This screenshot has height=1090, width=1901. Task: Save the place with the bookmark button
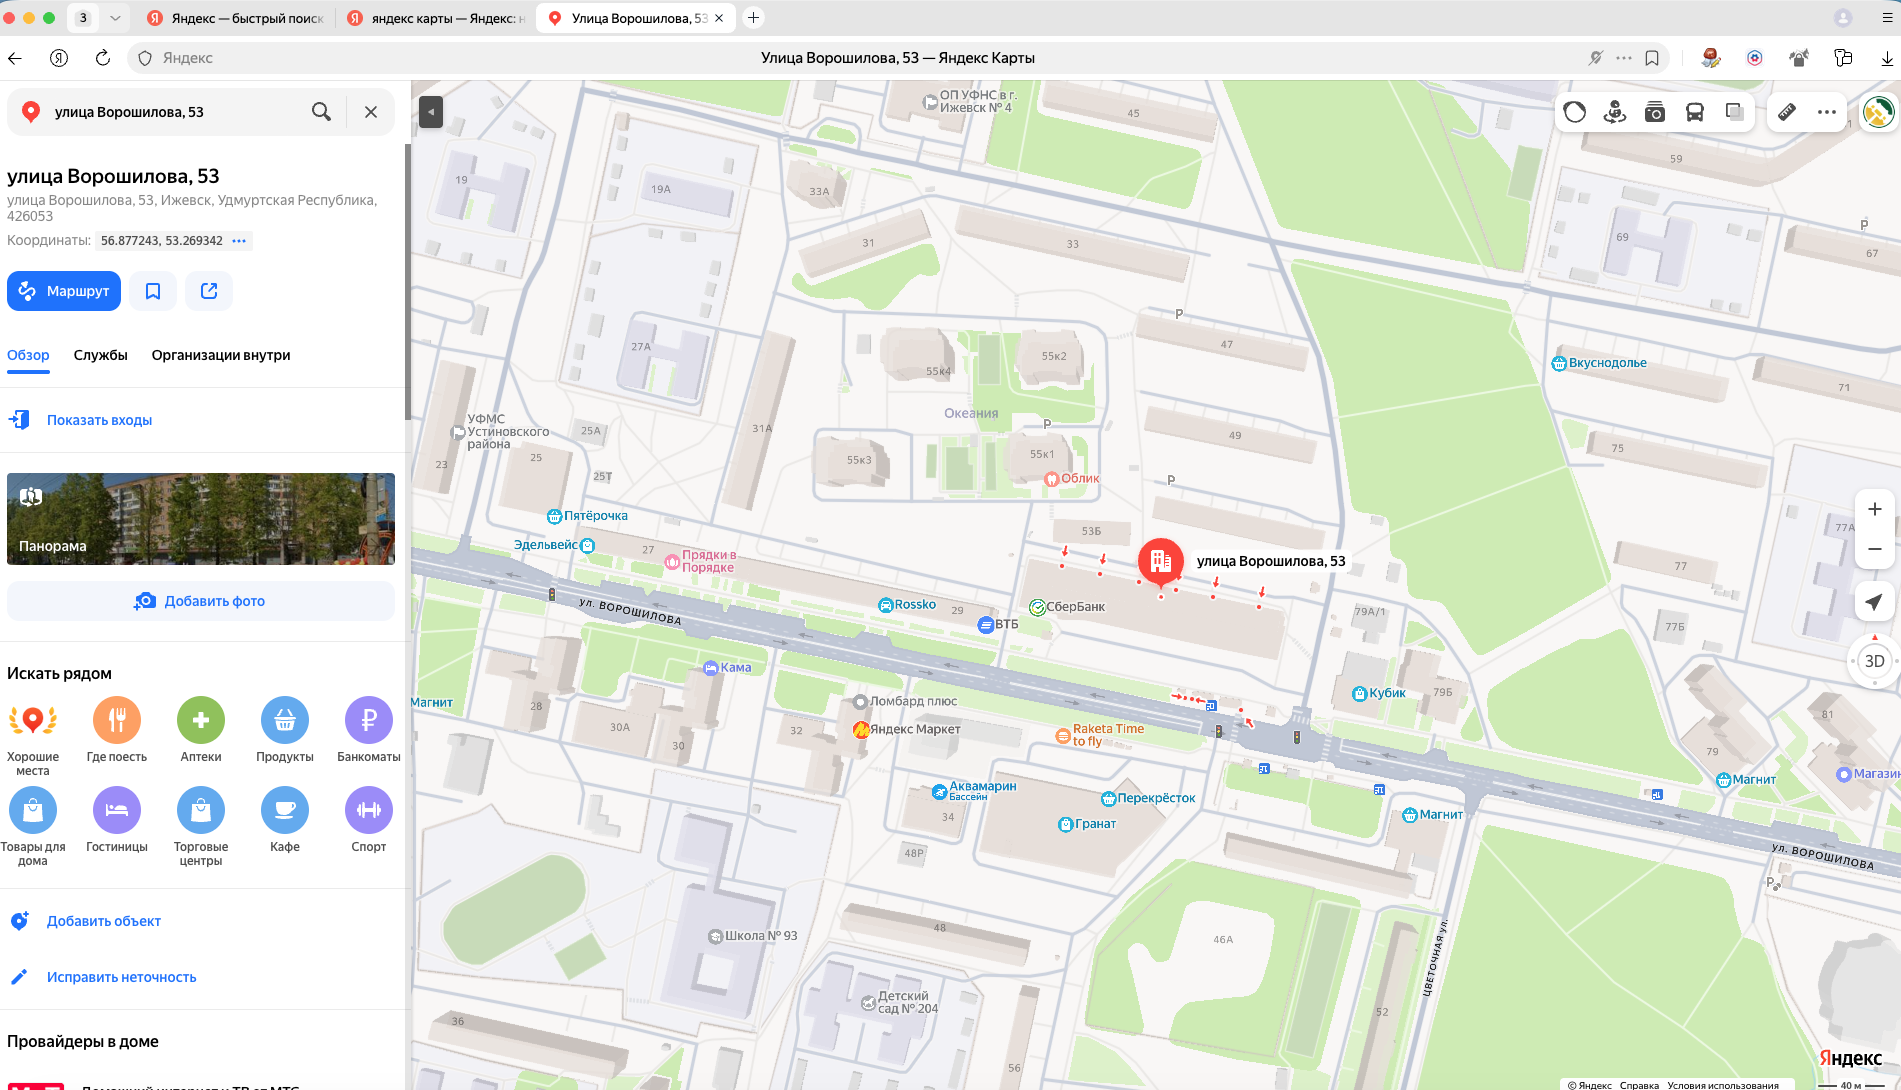pyautogui.click(x=153, y=291)
